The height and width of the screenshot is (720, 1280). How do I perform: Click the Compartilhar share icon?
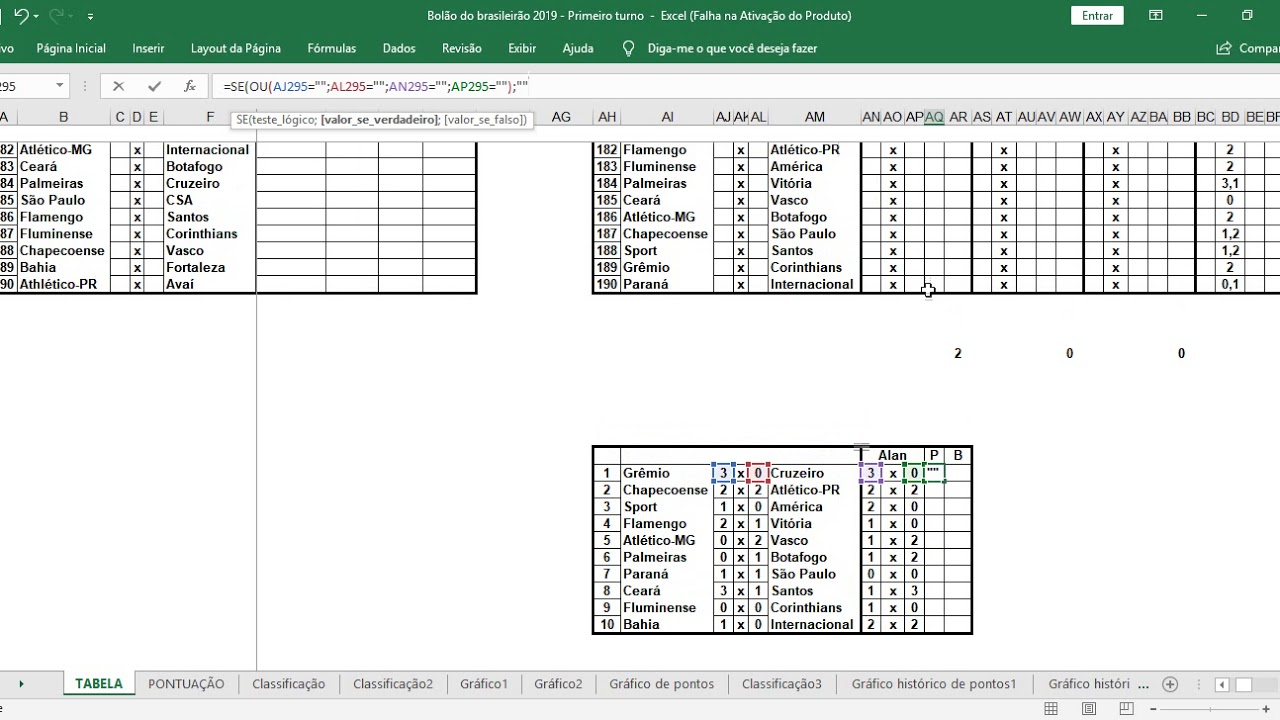[x=1223, y=48]
